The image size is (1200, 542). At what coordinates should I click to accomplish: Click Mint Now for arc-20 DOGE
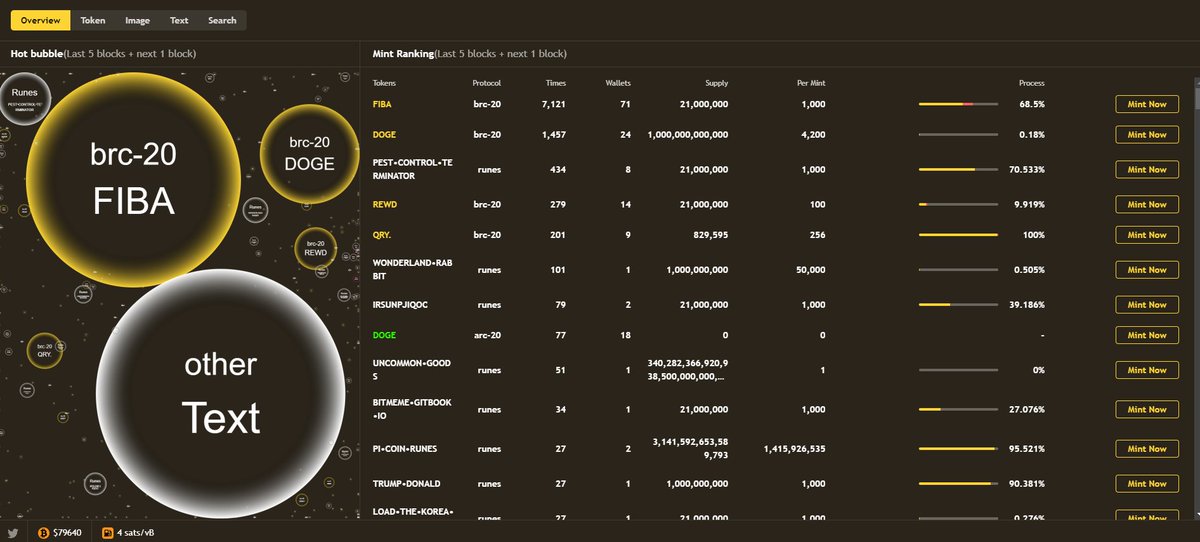point(1147,335)
